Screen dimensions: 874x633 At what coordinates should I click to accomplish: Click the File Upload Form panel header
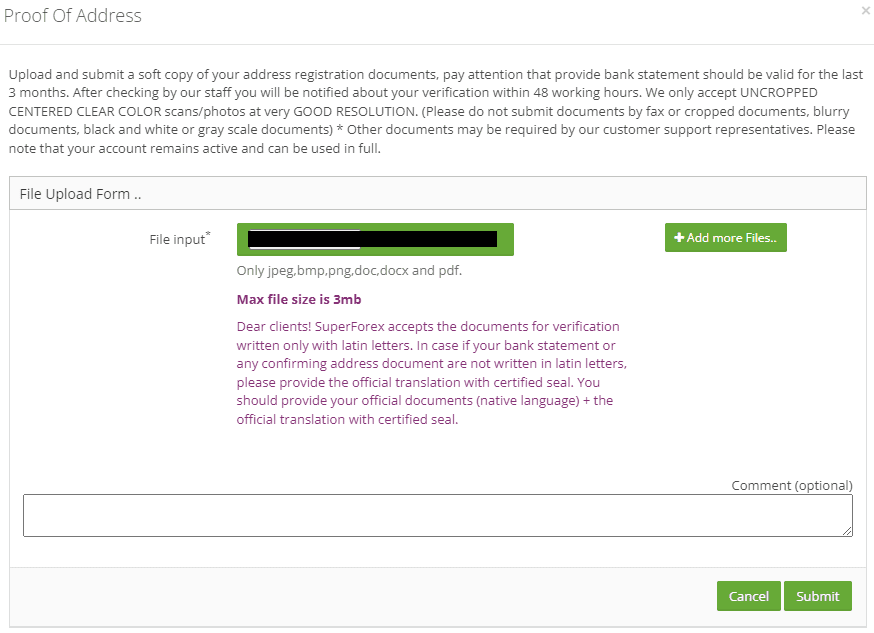(438, 194)
